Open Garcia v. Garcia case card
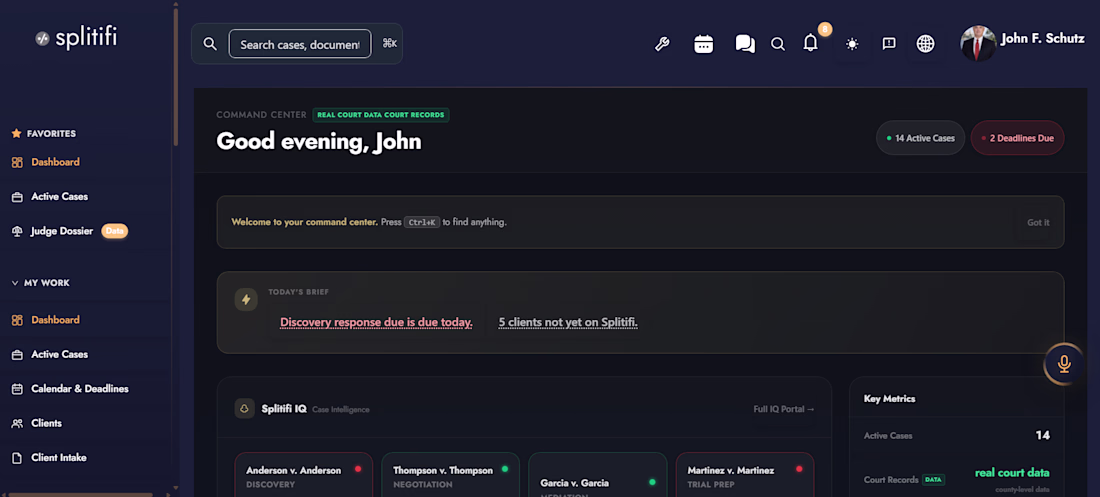Screen dimensions: 1100x497 [598, 475]
